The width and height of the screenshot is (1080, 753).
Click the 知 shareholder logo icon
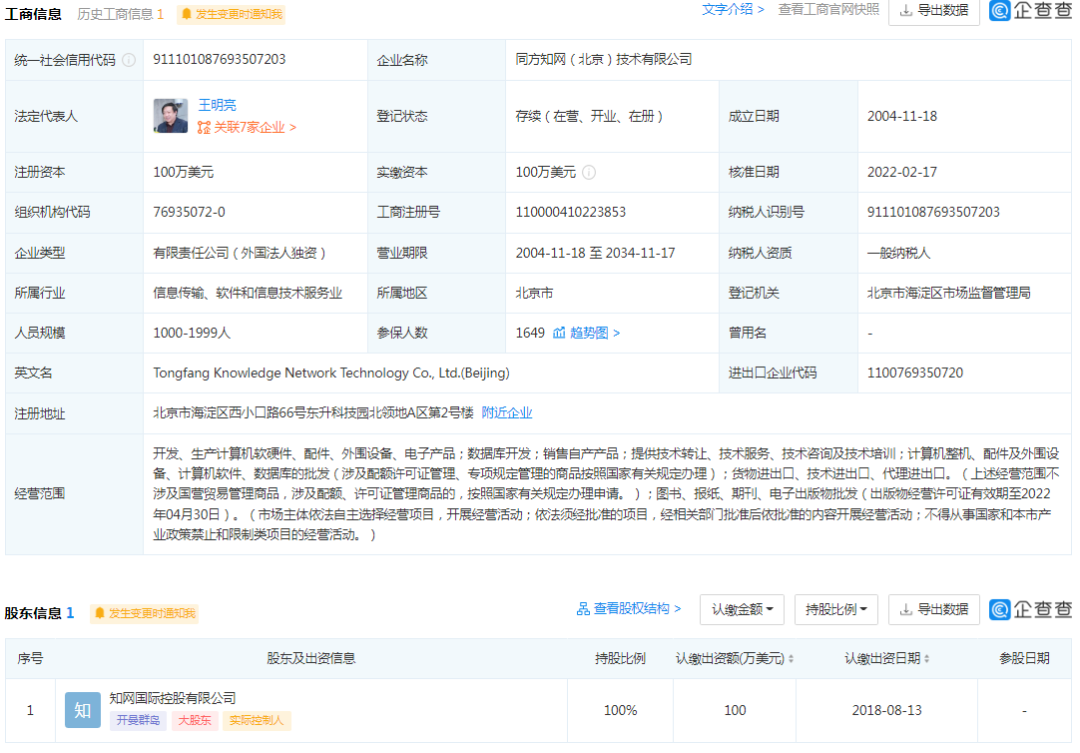[83, 710]
